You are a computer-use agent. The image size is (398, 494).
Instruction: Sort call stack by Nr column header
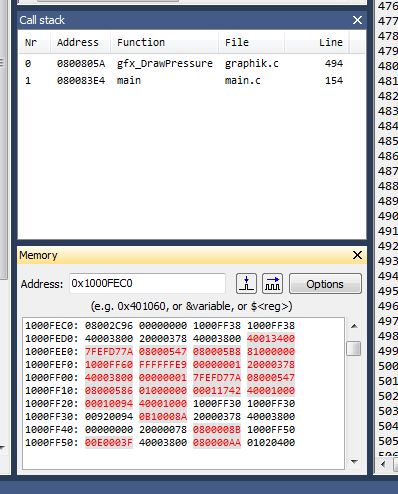pos(31,42)
